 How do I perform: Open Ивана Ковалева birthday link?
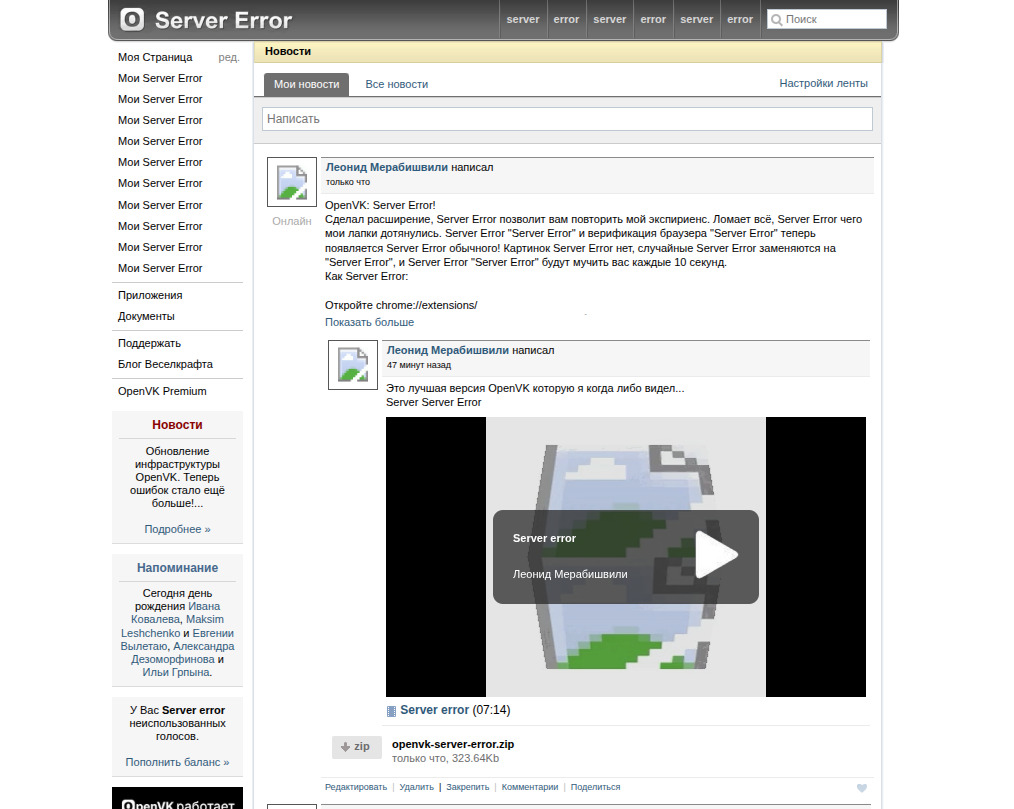pos(176,613)
